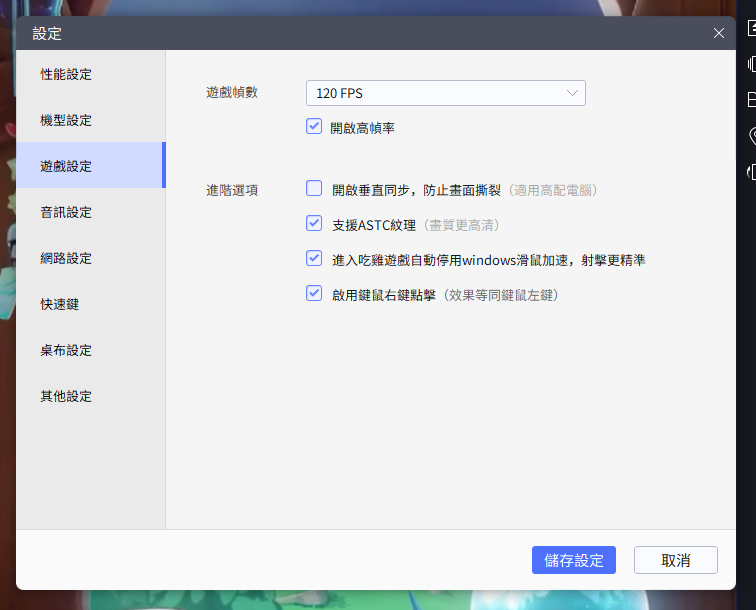Screen dimensions: 756x610
Task: Toggle 進入吃雞遊戲自動停用windows滑鼠加速 checkbox
Action: coord(314,258)
